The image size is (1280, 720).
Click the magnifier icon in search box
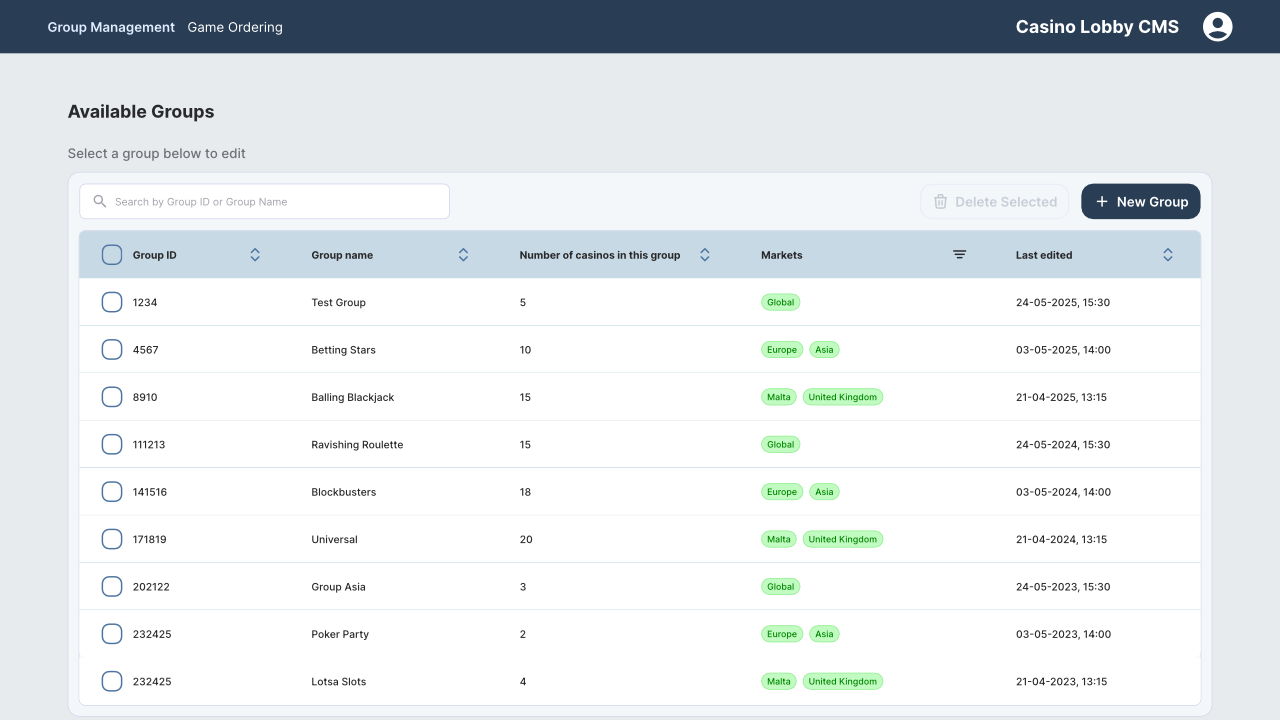pyautogui.click(x=99, y=201)
